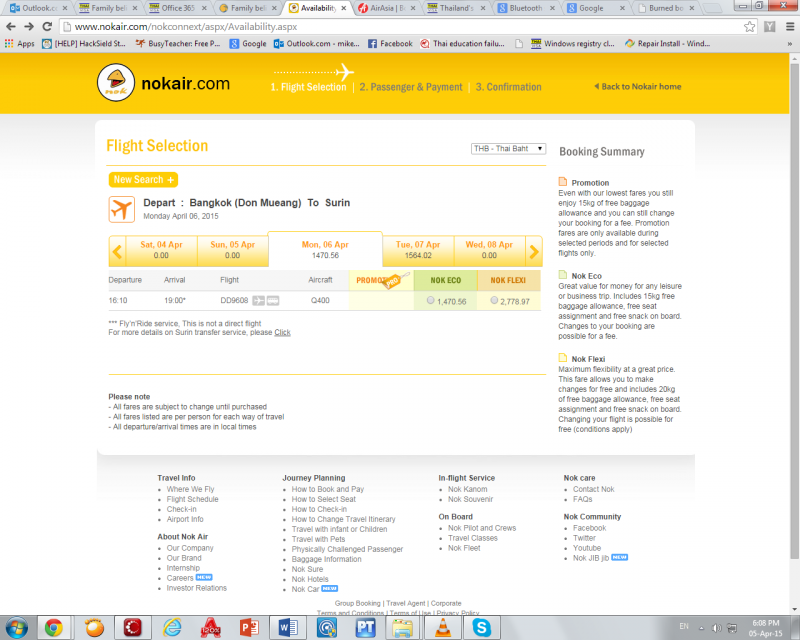Click the plane icon next to flight DD9608
The height and width of the screenshot is (640, 800).
pyautogui.click(x=259, y=301)
